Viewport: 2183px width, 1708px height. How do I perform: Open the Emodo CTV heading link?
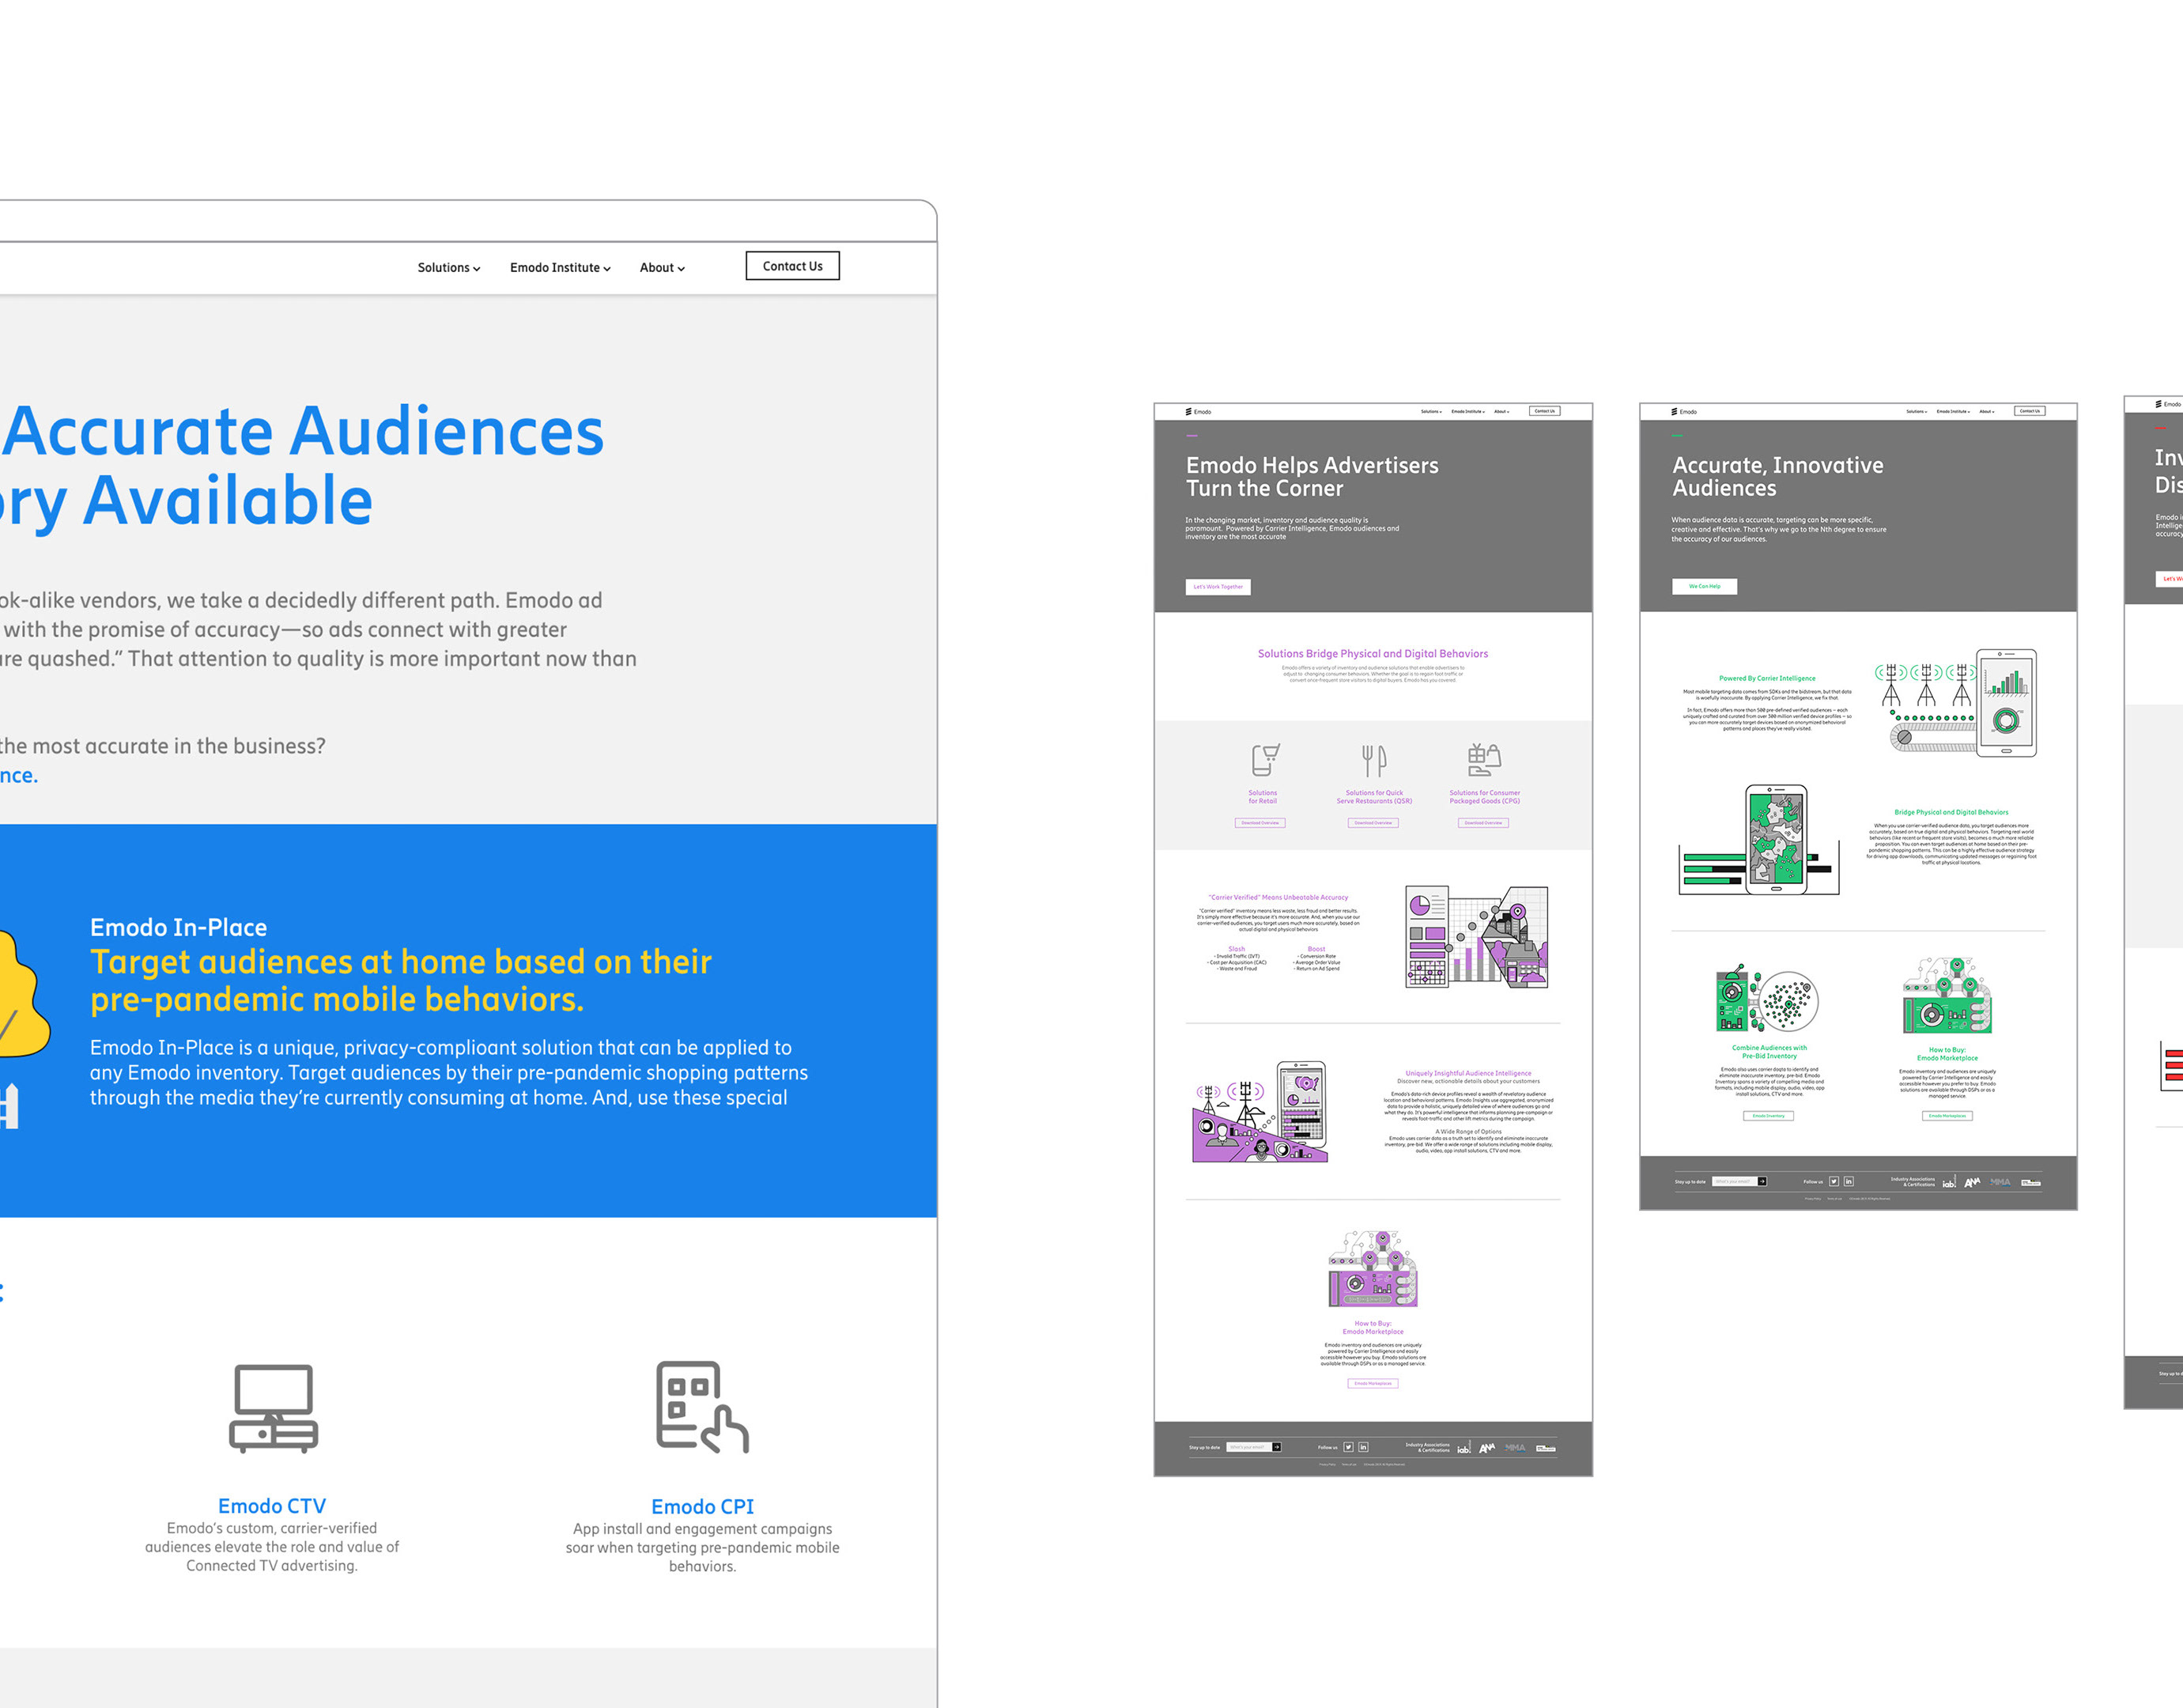click(x=272, y=1506)
